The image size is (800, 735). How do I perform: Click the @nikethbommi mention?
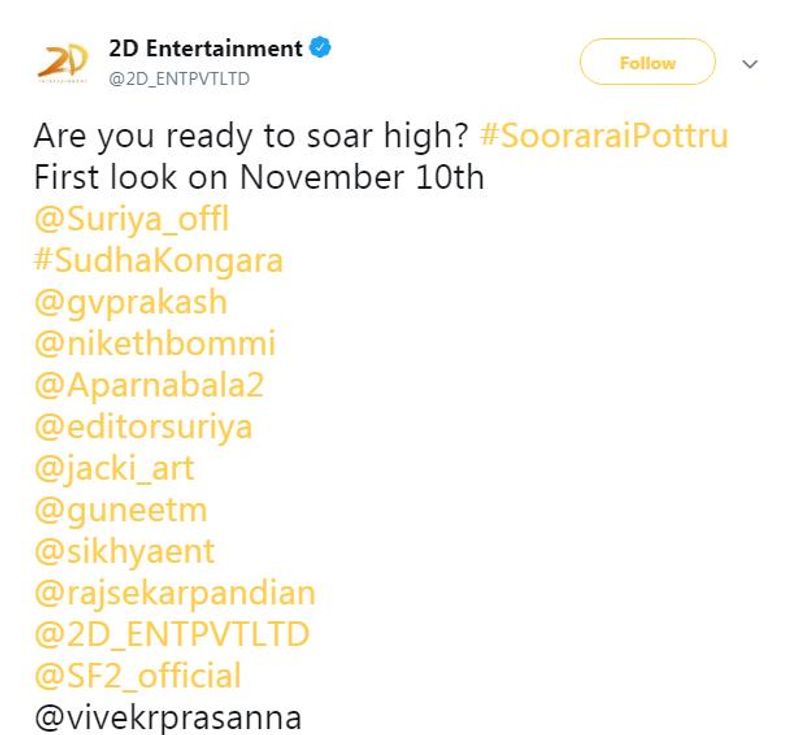[x=154, y=344]
